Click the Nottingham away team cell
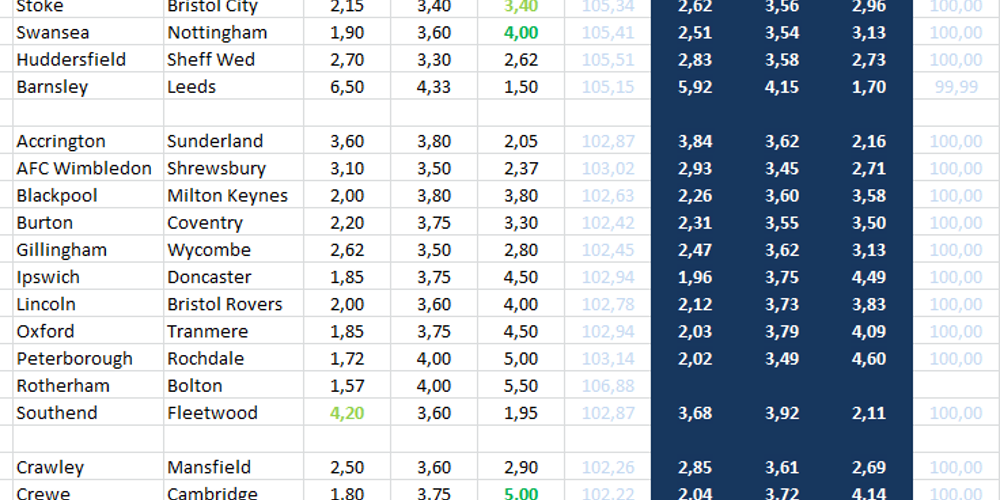Viewport: 1000px width, 500px height. 233,33
